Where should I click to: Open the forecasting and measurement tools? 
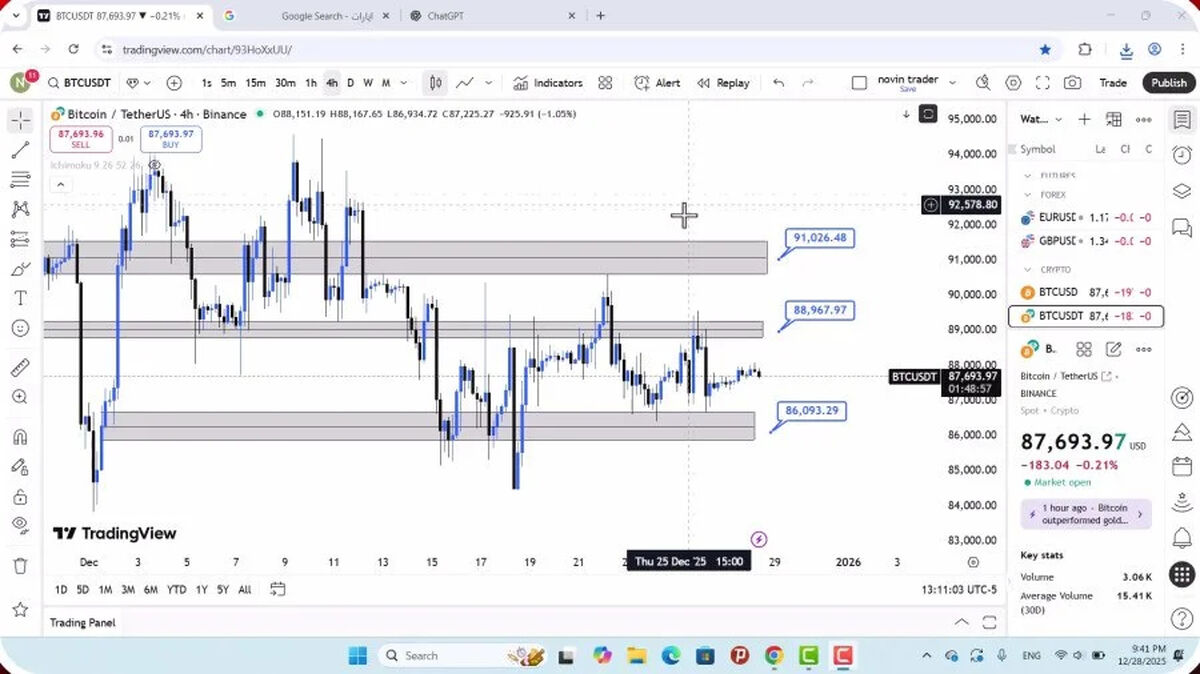tap(20, 239)
